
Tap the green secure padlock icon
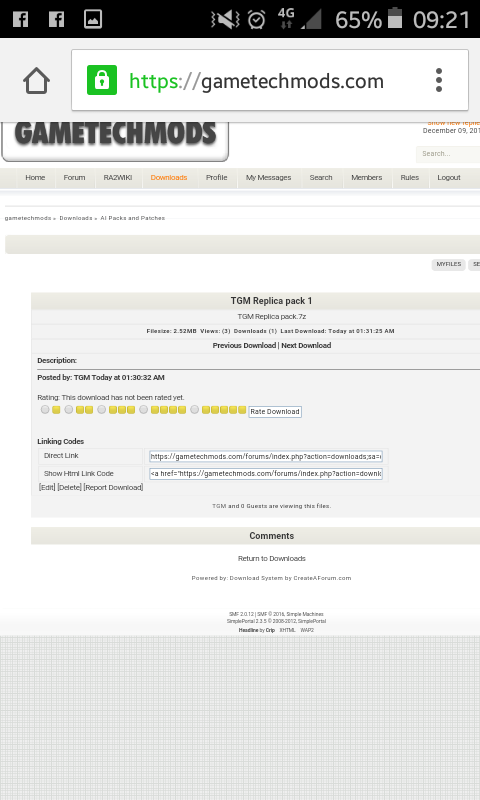click(x=102, y=80)
